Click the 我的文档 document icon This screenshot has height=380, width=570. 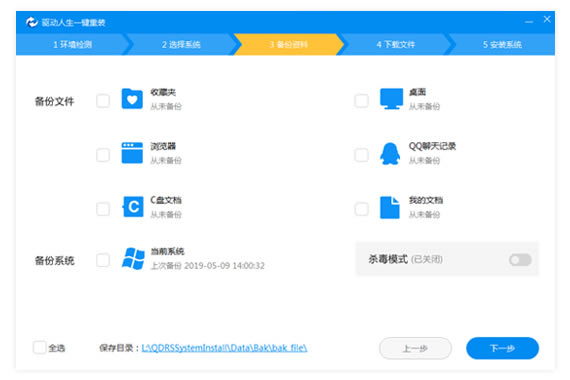pyautogui.click(x=390, y=207)
